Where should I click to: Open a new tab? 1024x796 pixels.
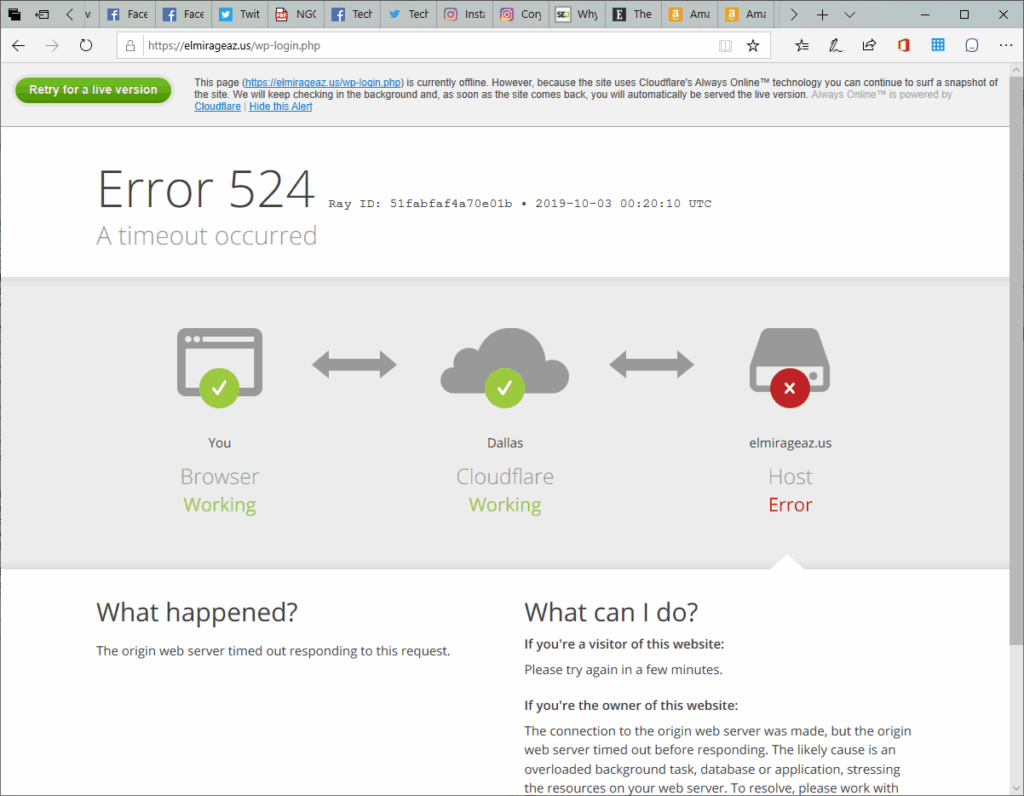coord(822,14)
